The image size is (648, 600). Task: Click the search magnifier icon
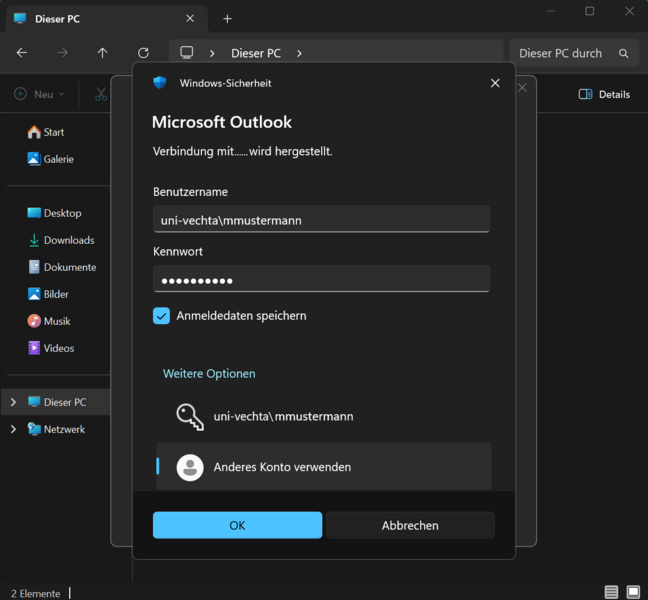623,53
